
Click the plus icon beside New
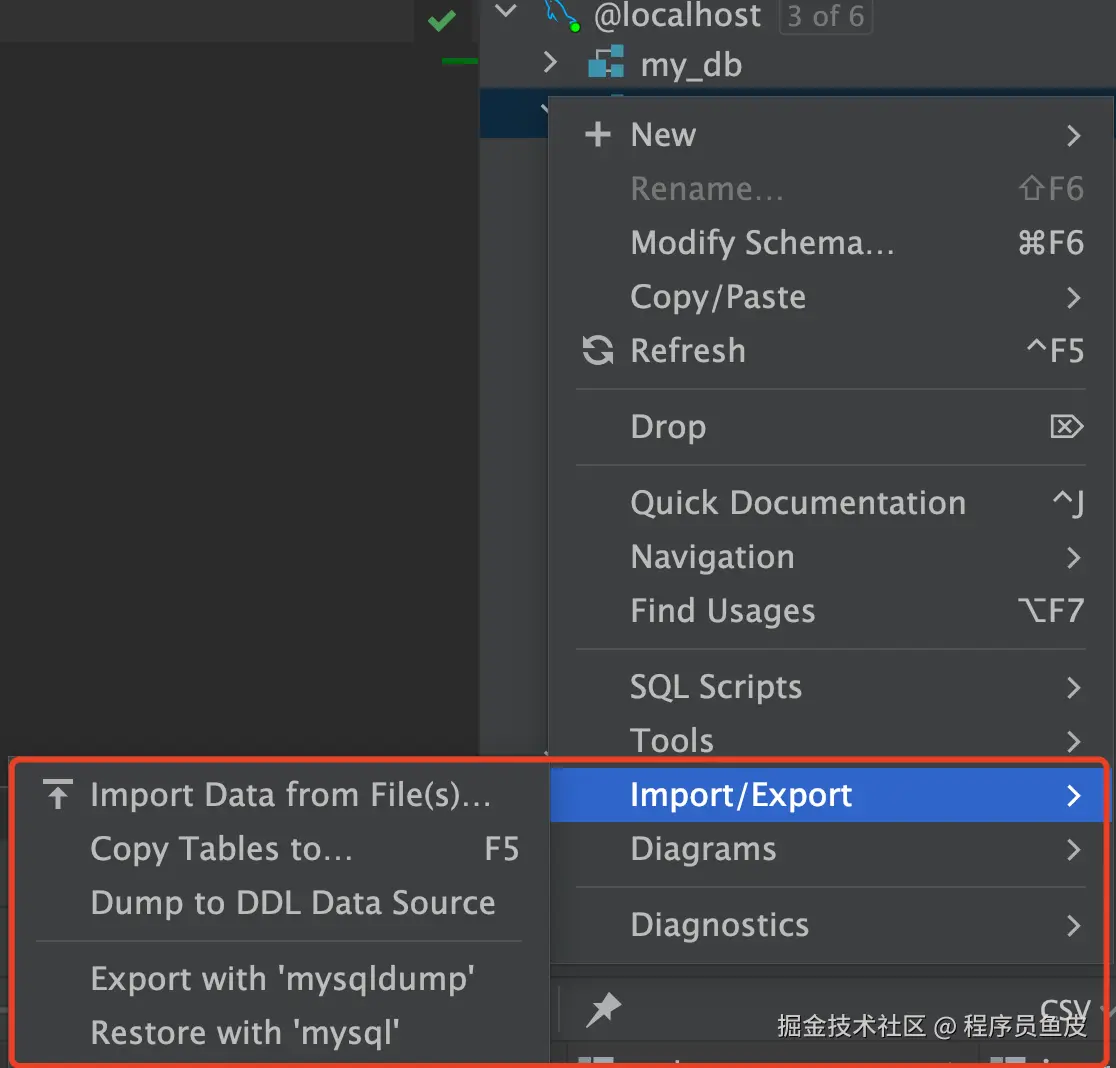[x=597, y=135]
